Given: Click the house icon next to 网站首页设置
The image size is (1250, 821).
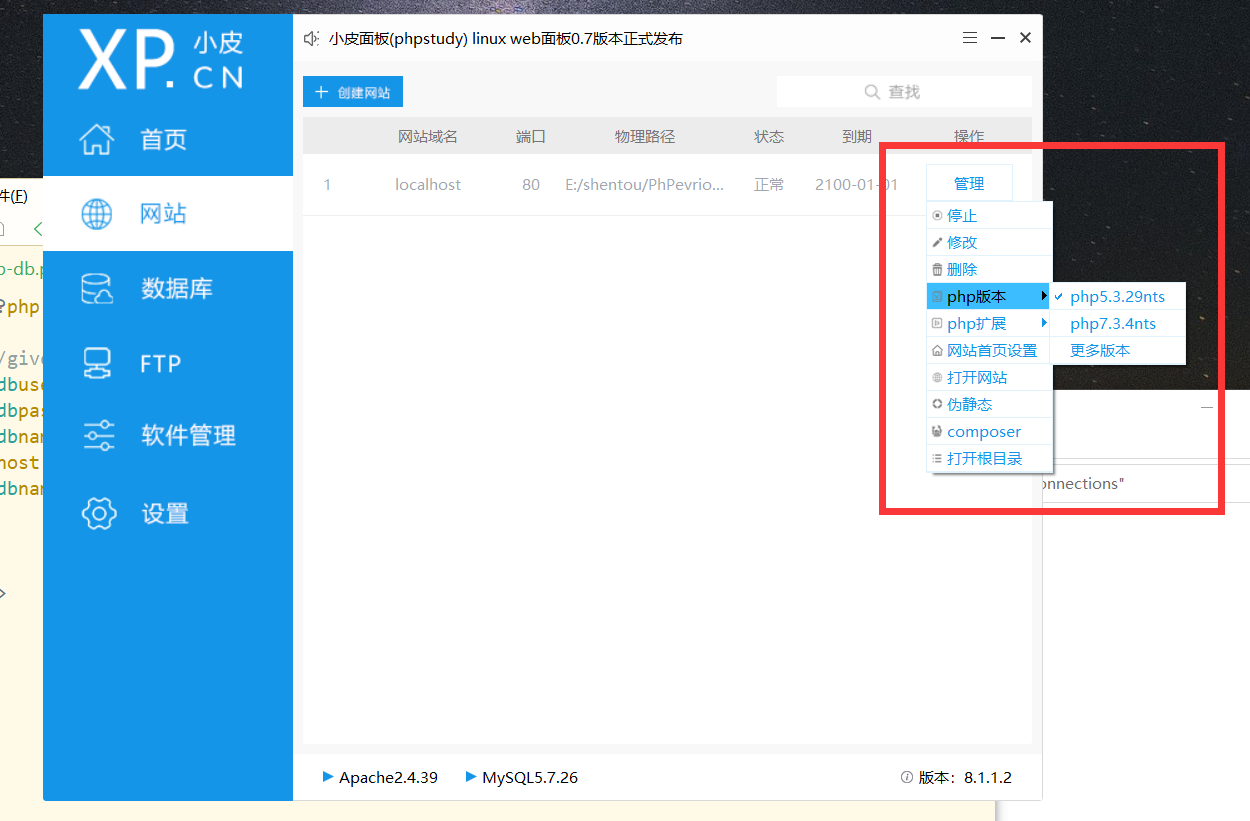Looking at the screenshot, I should [x=937, y=351].
